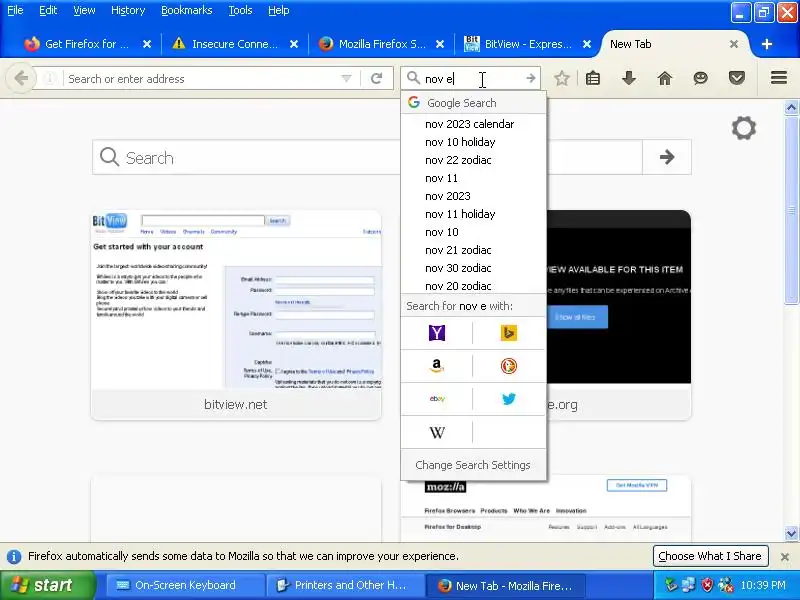Click the search bar magnifier icon
Viewport: 800px width, 600px height.
point(413,78)
